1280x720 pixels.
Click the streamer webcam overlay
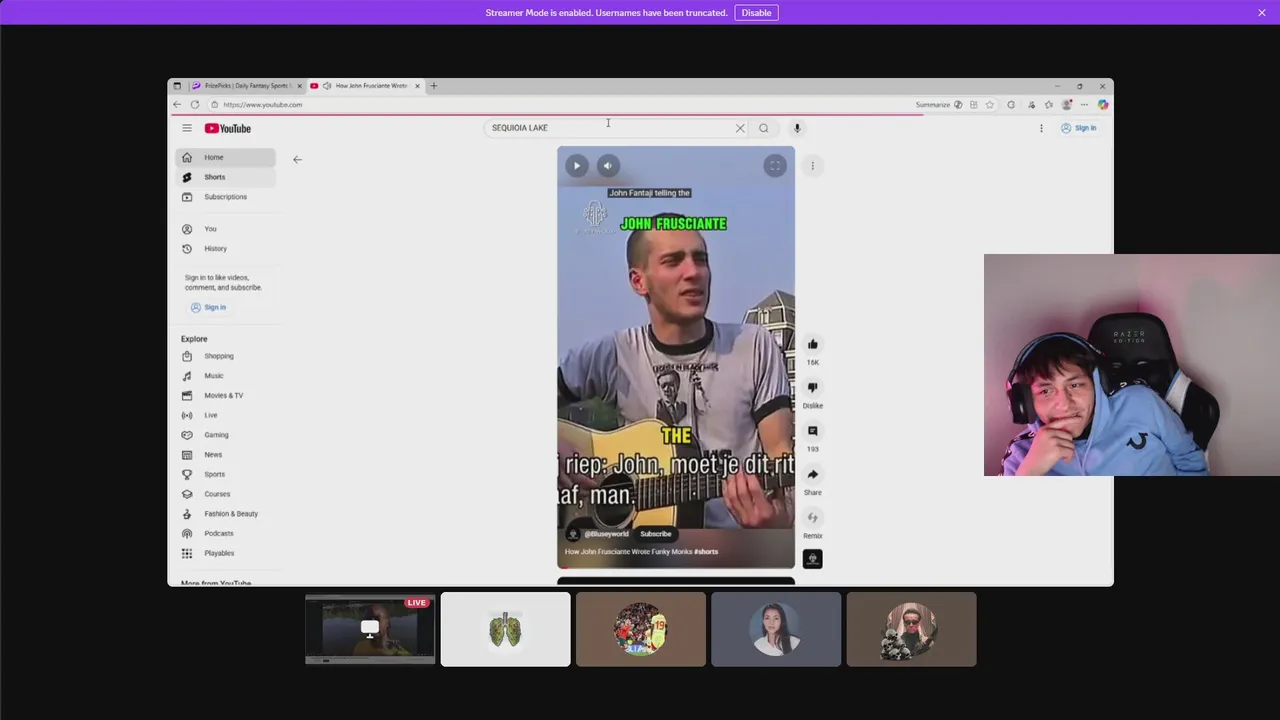click(x=1132, y=365)
